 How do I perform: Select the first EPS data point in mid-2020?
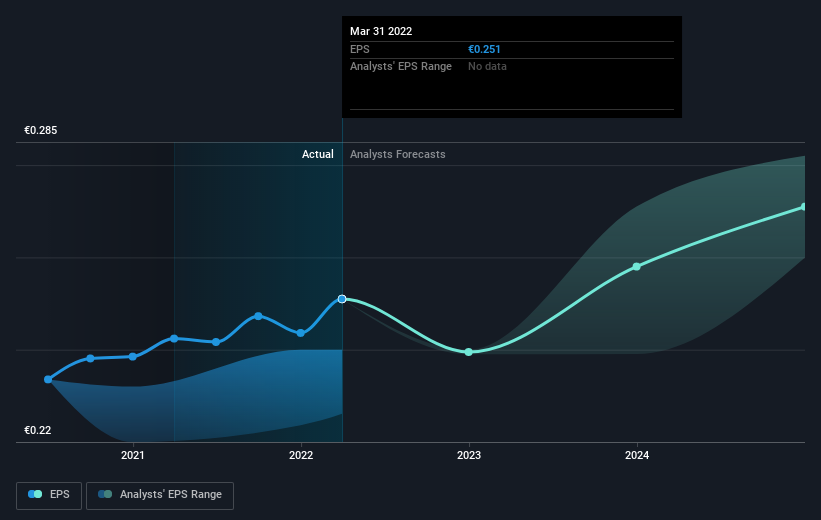click(x=48, y=379)
